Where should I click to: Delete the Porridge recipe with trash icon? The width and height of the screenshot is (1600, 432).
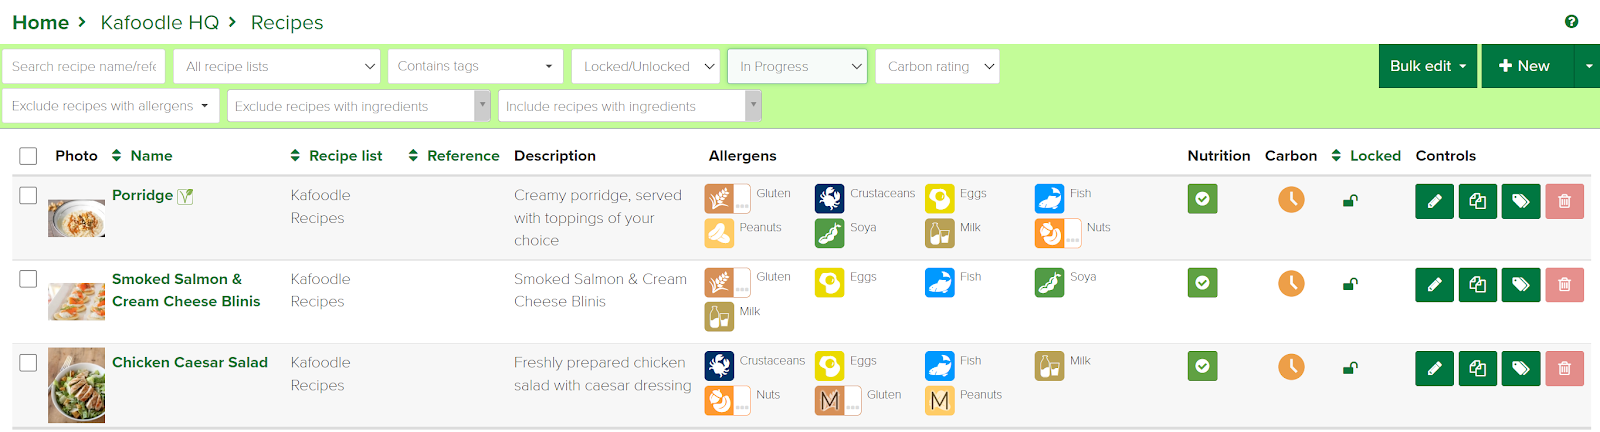point(1564,201)
